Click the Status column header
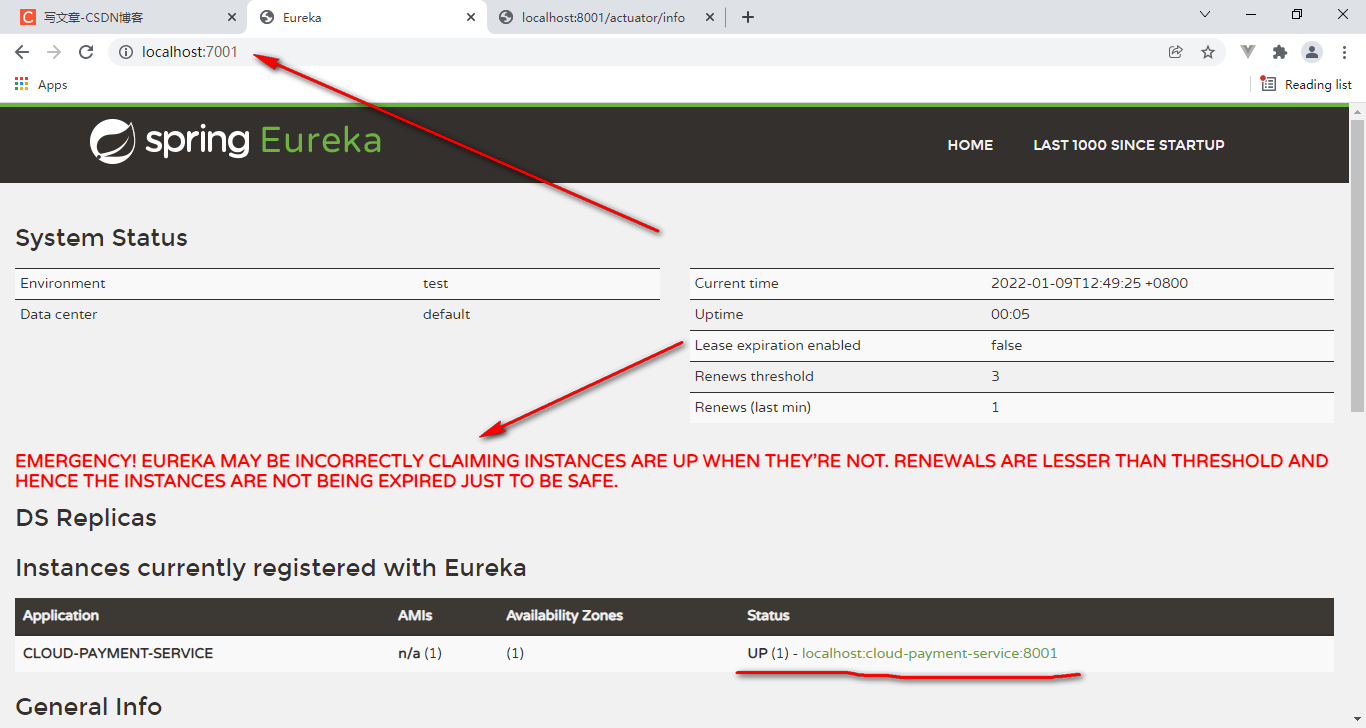 768,615
